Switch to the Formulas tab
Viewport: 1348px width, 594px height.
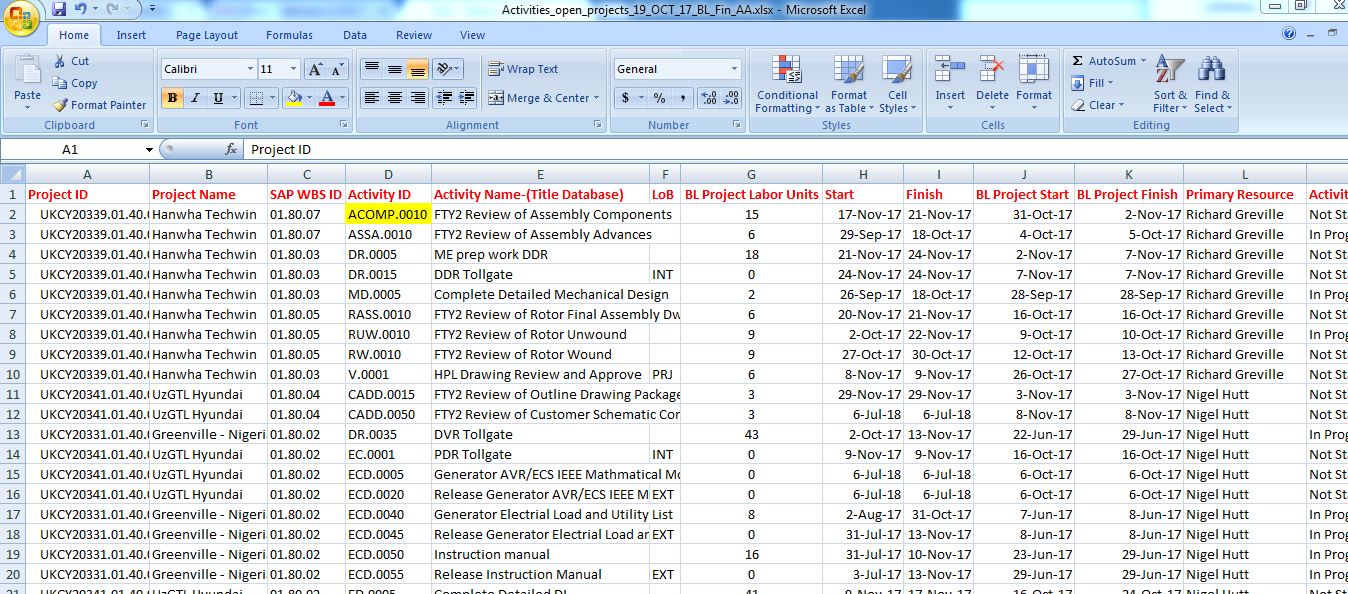coord(289,35)
